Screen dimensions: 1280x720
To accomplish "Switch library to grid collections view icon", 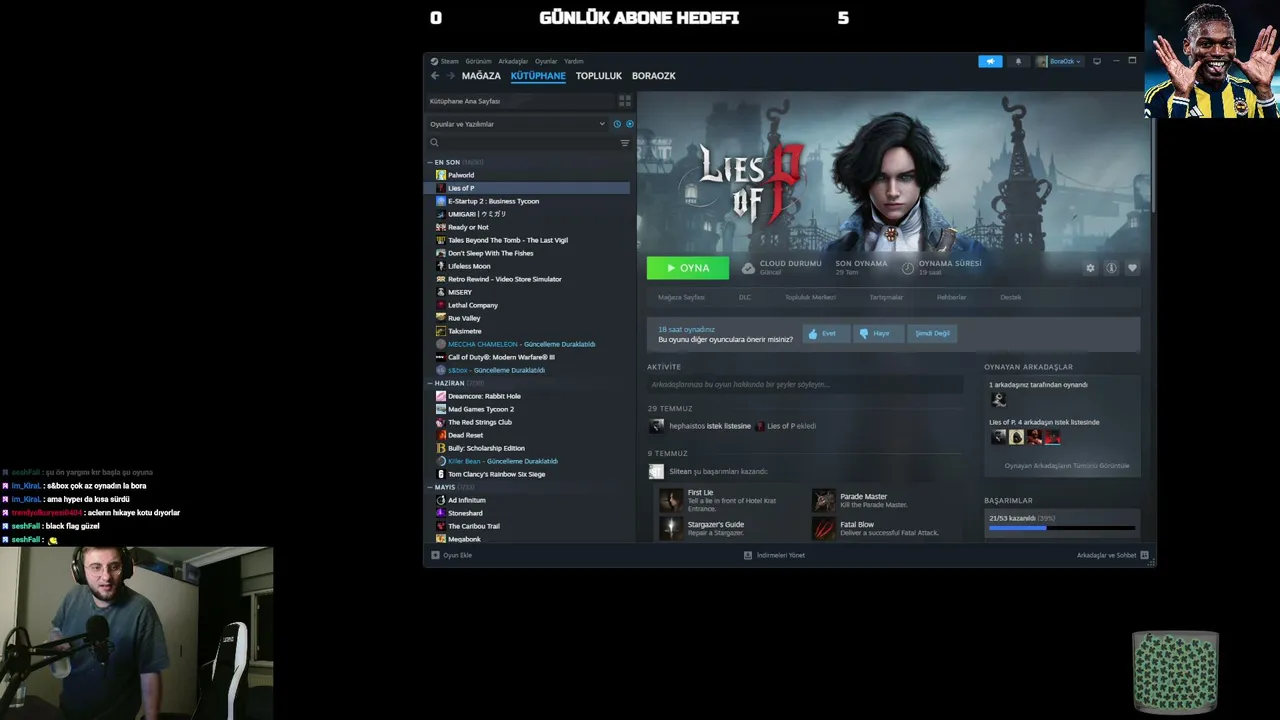I will click(625, 101).
